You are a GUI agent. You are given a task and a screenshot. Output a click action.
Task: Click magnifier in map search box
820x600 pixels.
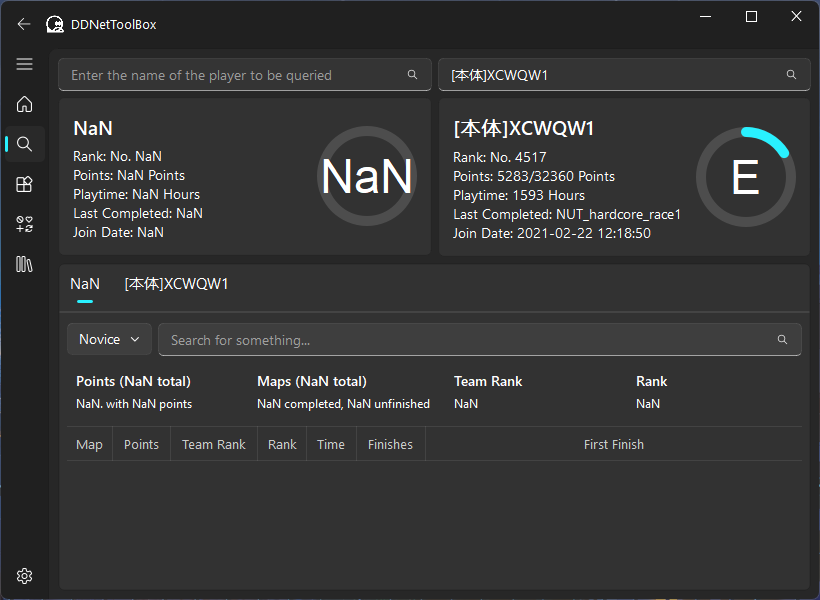coord(782,339)
